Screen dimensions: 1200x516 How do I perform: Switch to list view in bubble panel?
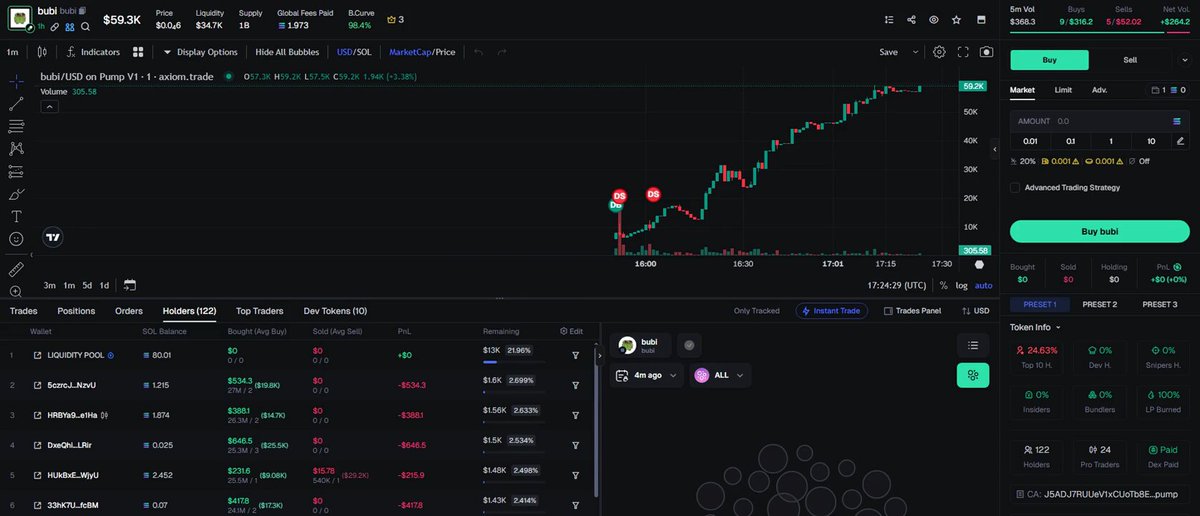tap(972, 345)
